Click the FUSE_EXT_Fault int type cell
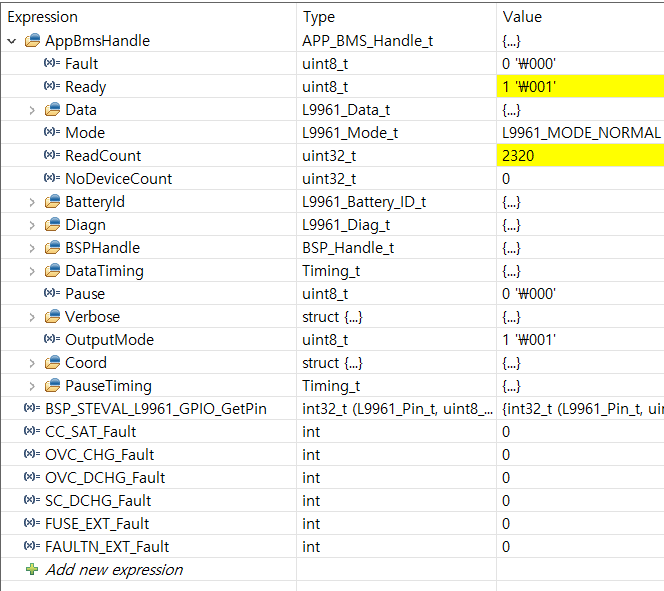This screenshot has width=664, height=591. pyautogui.click(x=311, y=524)
